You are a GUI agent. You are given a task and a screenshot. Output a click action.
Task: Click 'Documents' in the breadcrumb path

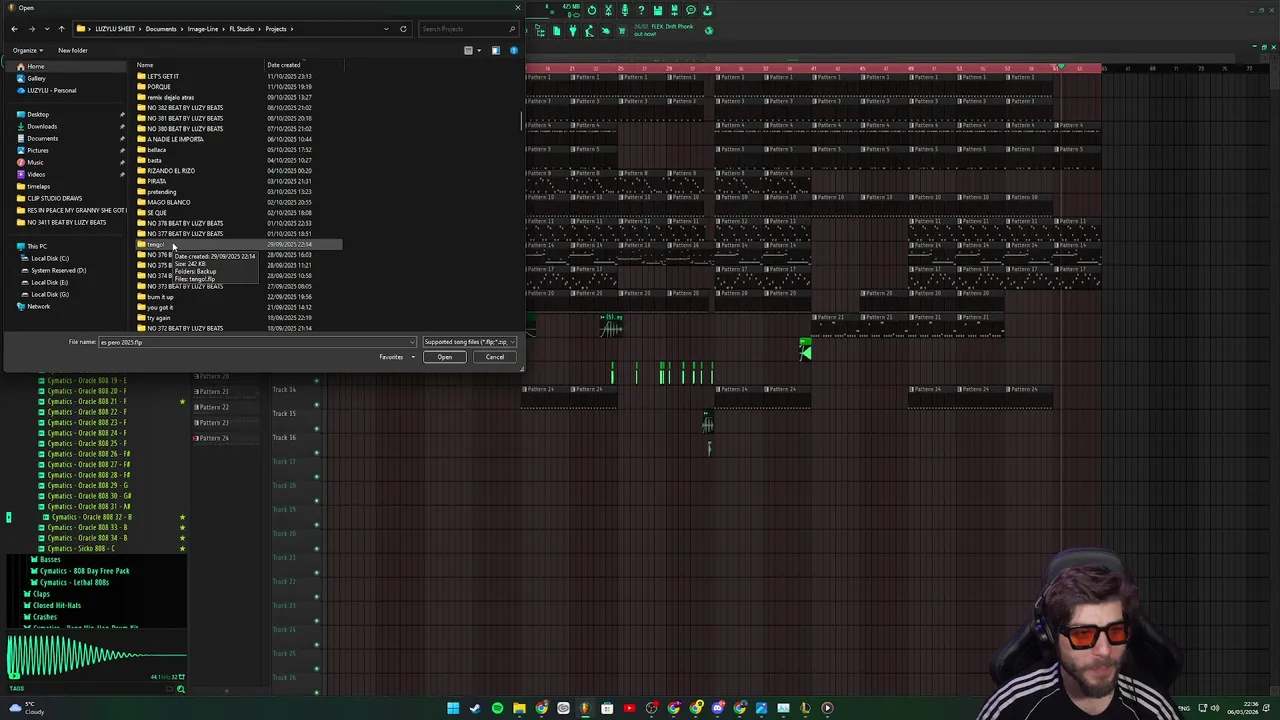click(x=161, y=29)
